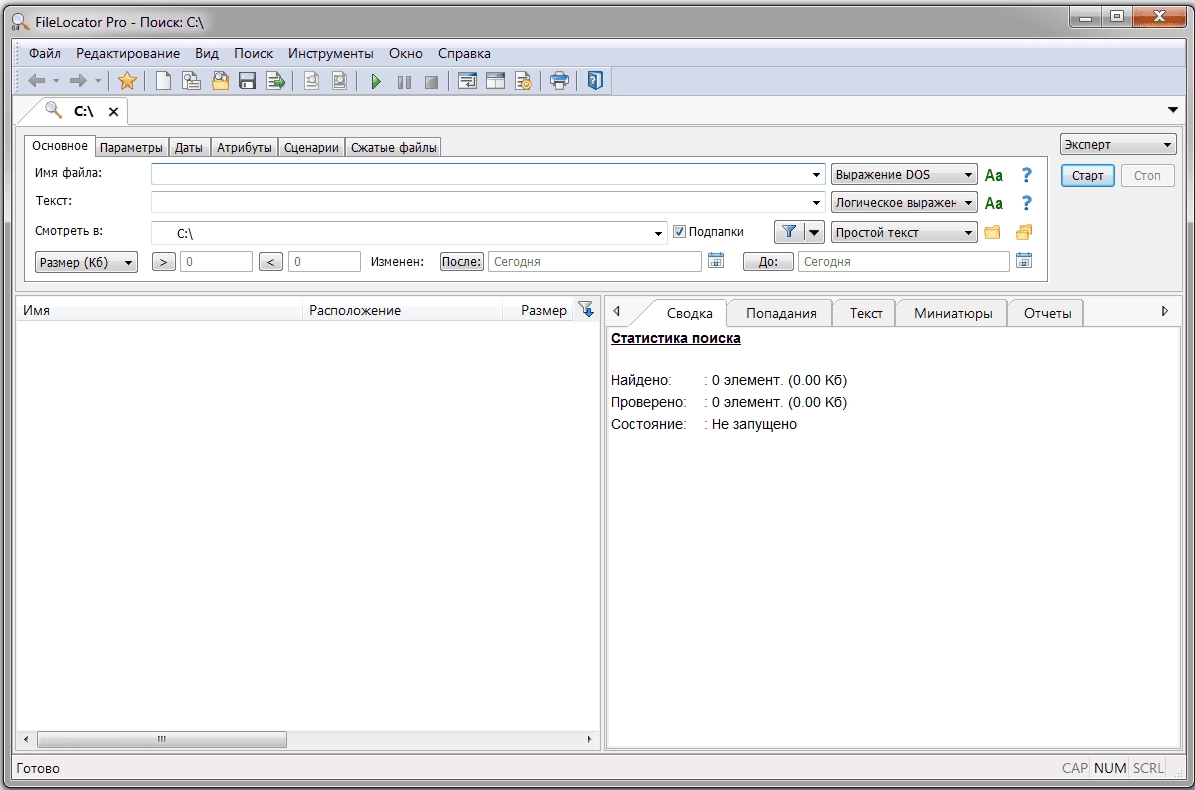
Task: Click the Старт button
Action: pos(1088,176)
